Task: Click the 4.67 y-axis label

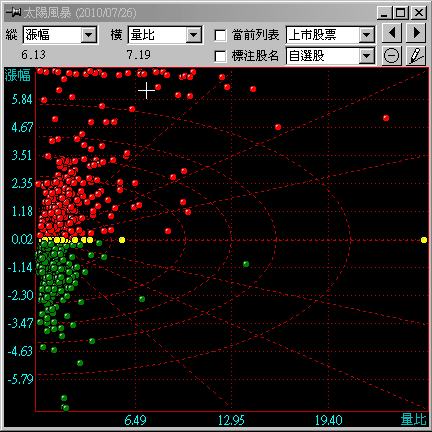Action: [22, 127]
